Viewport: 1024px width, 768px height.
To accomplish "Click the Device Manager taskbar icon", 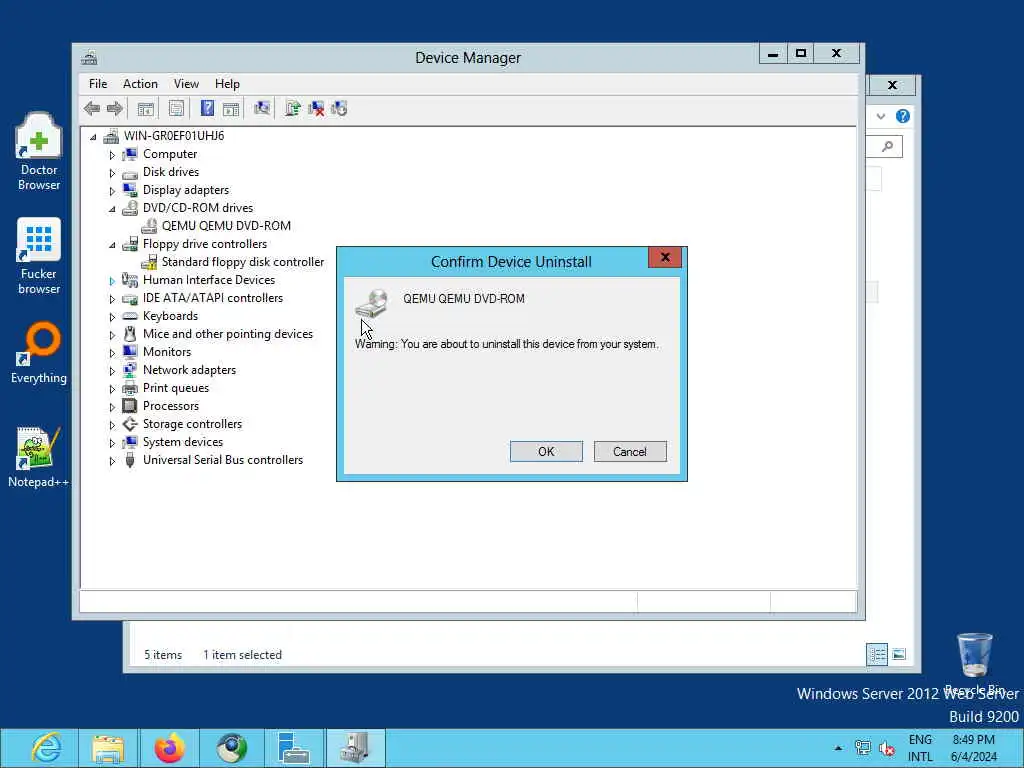I will point(355,748).
